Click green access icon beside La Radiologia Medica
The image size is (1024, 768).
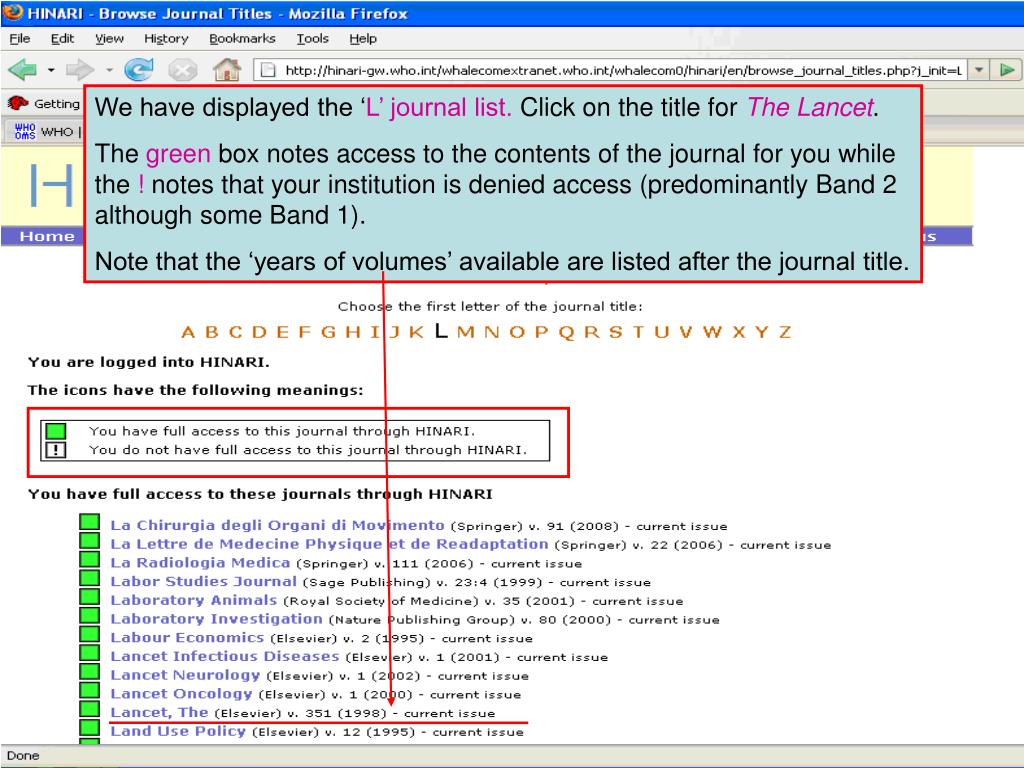pyautogui.click(x=89, y=559)
